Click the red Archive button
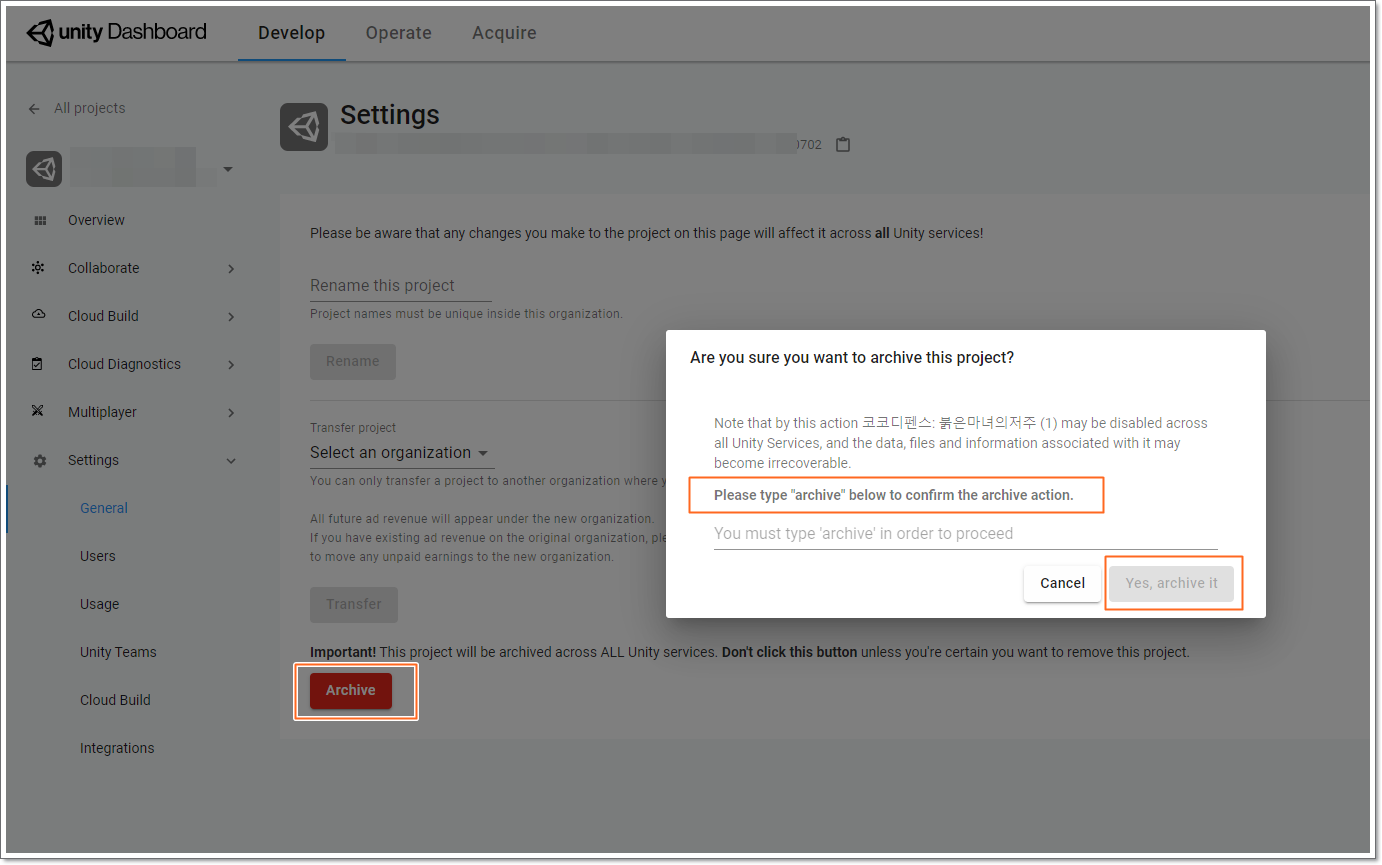The image size is (1382, 865). click(x=351, y=690)
